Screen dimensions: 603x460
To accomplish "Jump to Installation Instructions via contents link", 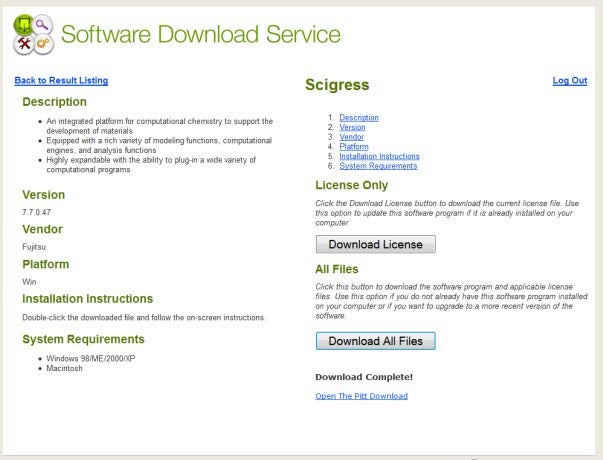I will click(379, 156).
